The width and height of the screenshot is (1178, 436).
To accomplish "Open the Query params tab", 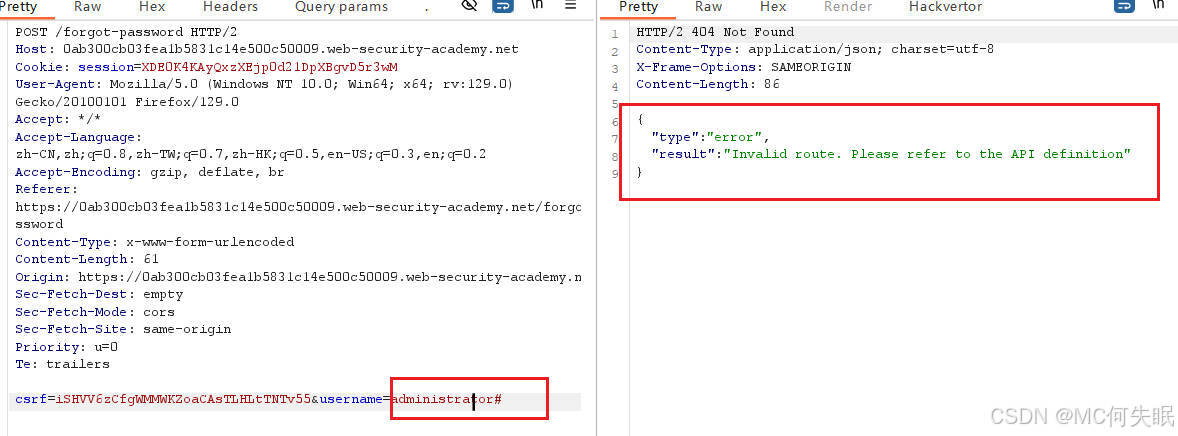I will [x=341, y=7].
